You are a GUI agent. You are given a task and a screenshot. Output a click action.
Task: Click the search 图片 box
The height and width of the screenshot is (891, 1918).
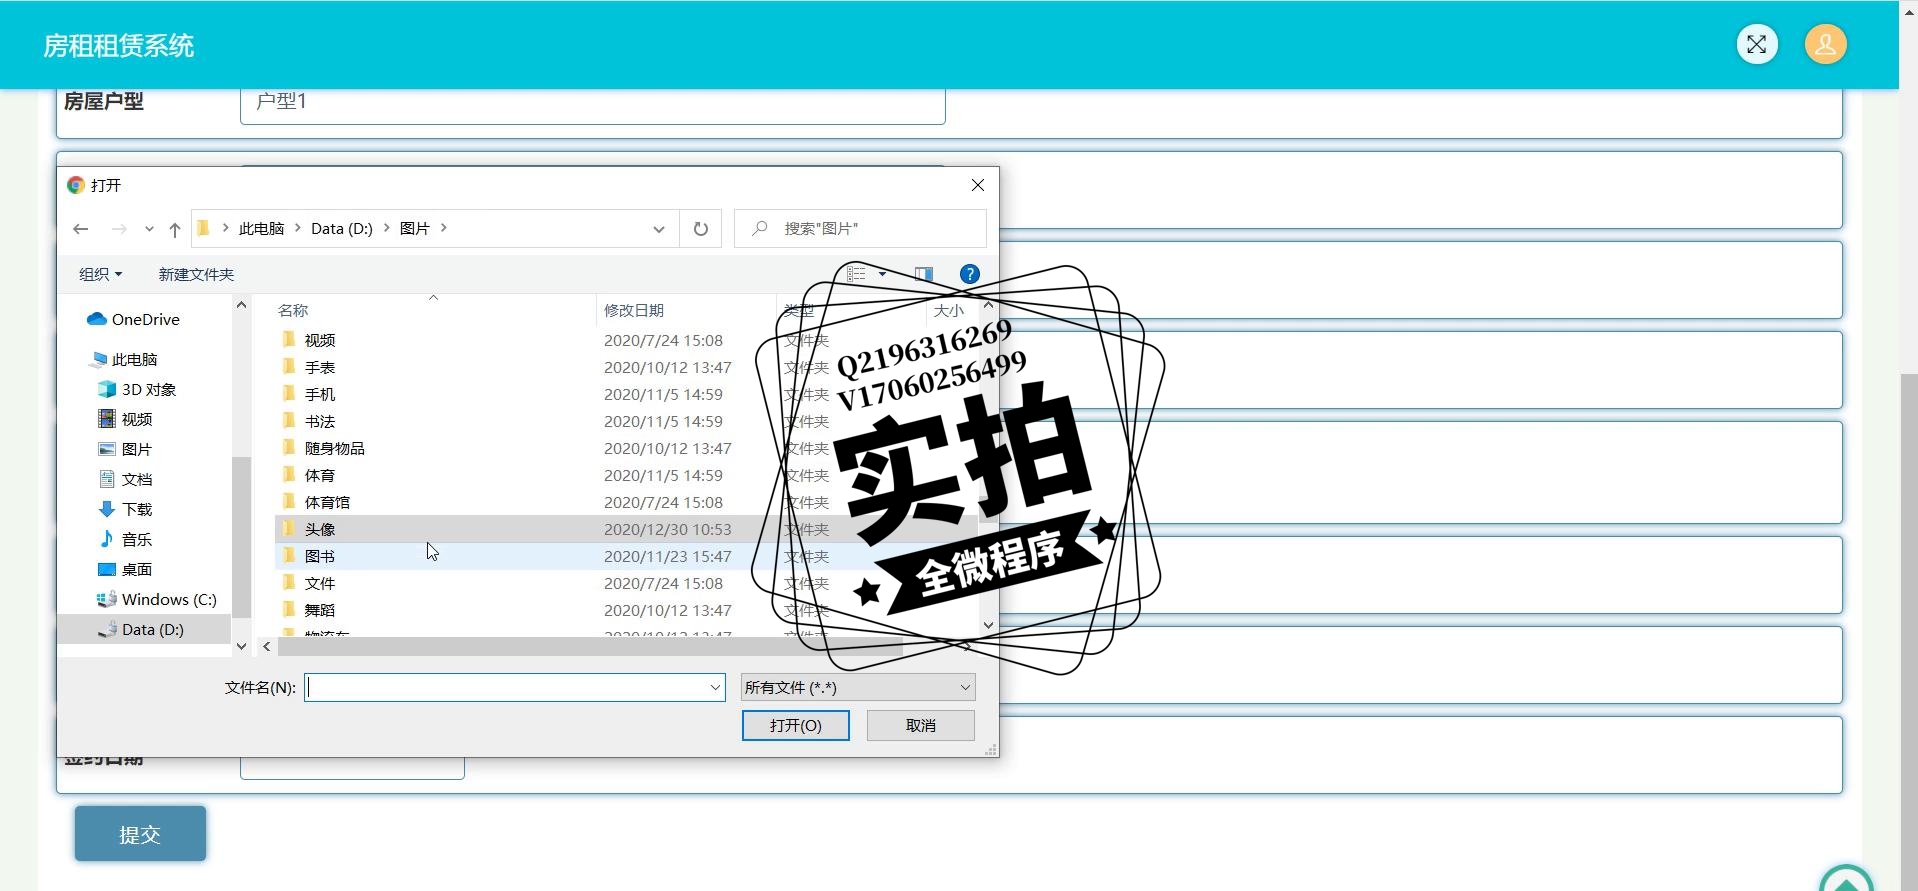860,229
